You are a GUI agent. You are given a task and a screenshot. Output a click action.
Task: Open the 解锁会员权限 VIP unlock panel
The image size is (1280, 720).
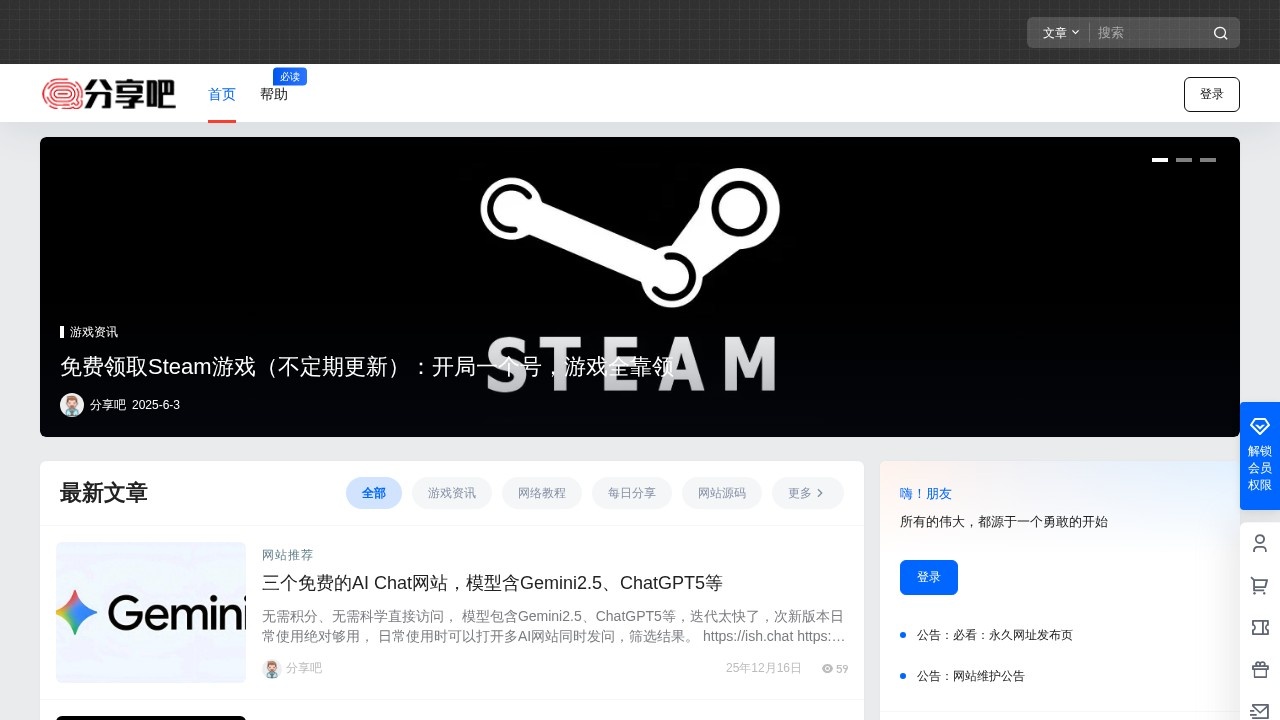[x=1259, y=457]
